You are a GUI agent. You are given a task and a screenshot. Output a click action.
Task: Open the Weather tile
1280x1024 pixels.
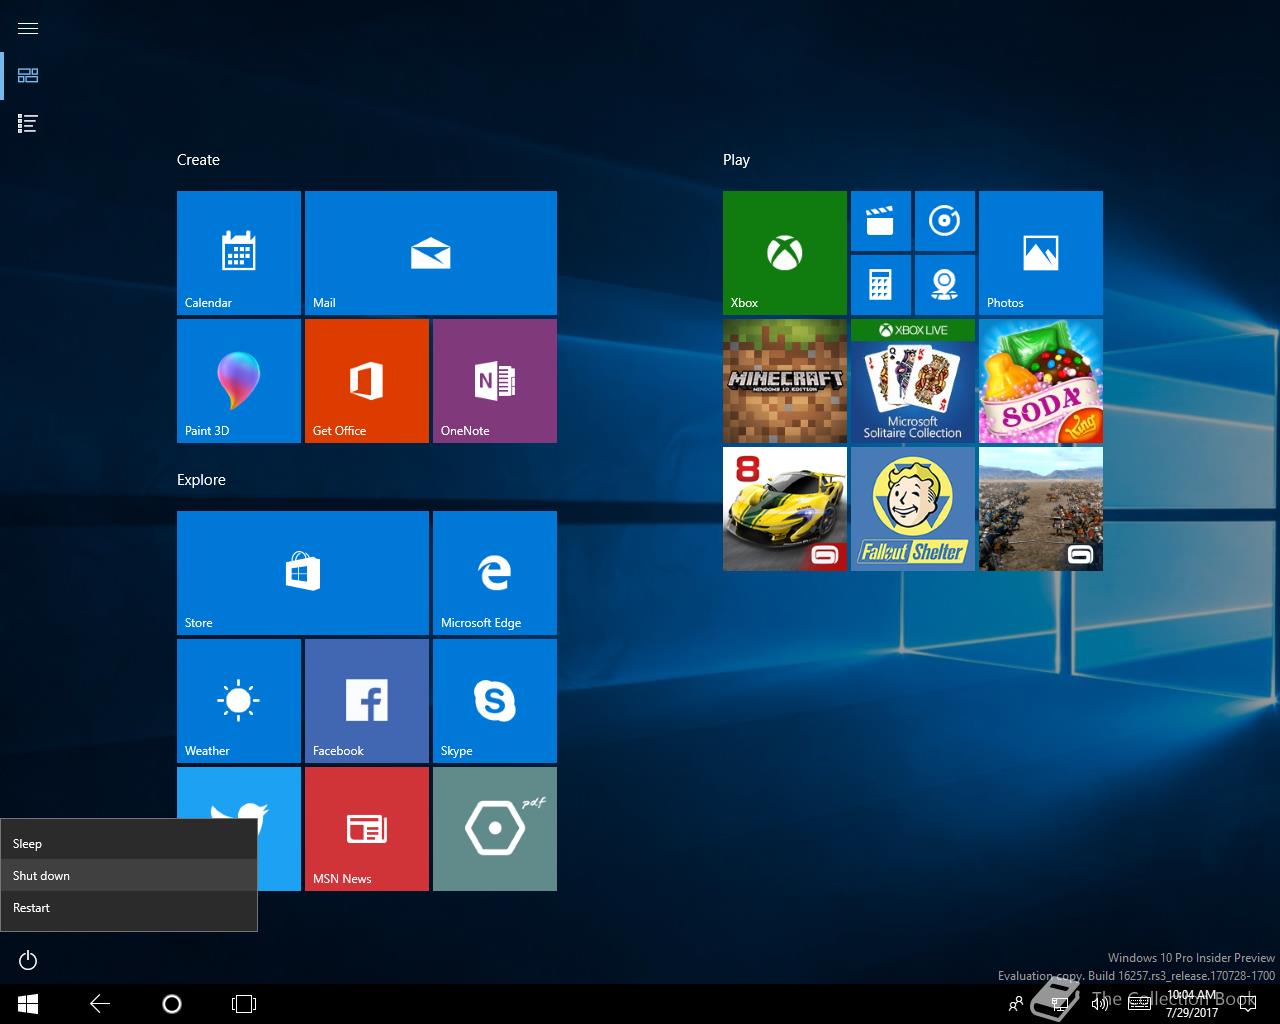239,701
